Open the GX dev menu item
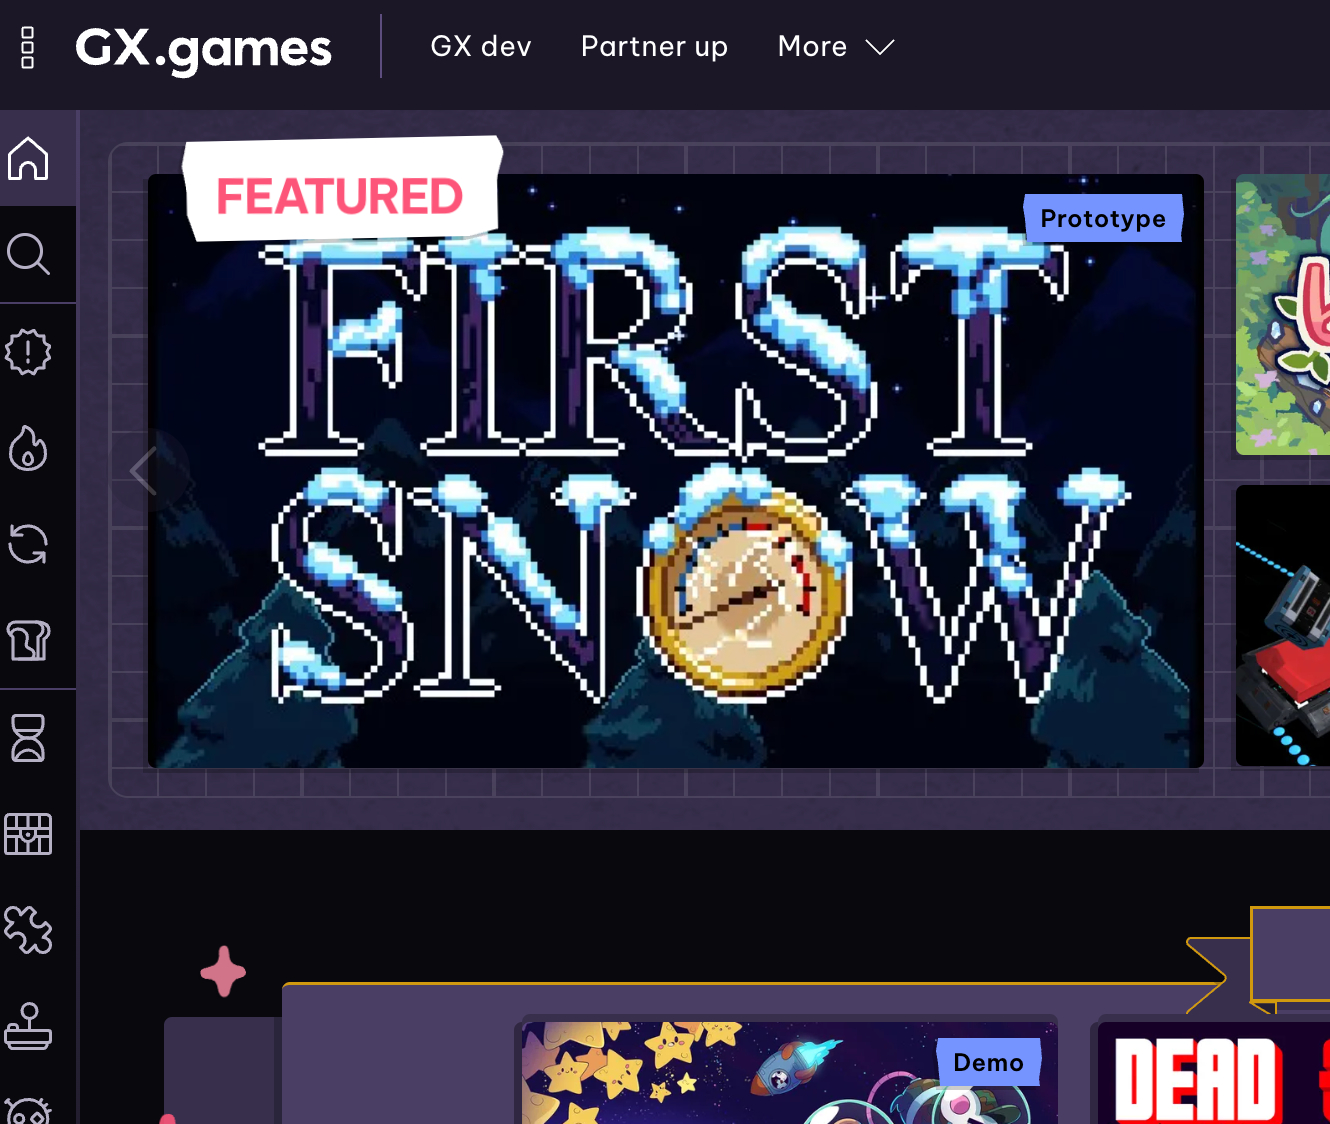This screenshot has height=1124, width=1330. 481,47
